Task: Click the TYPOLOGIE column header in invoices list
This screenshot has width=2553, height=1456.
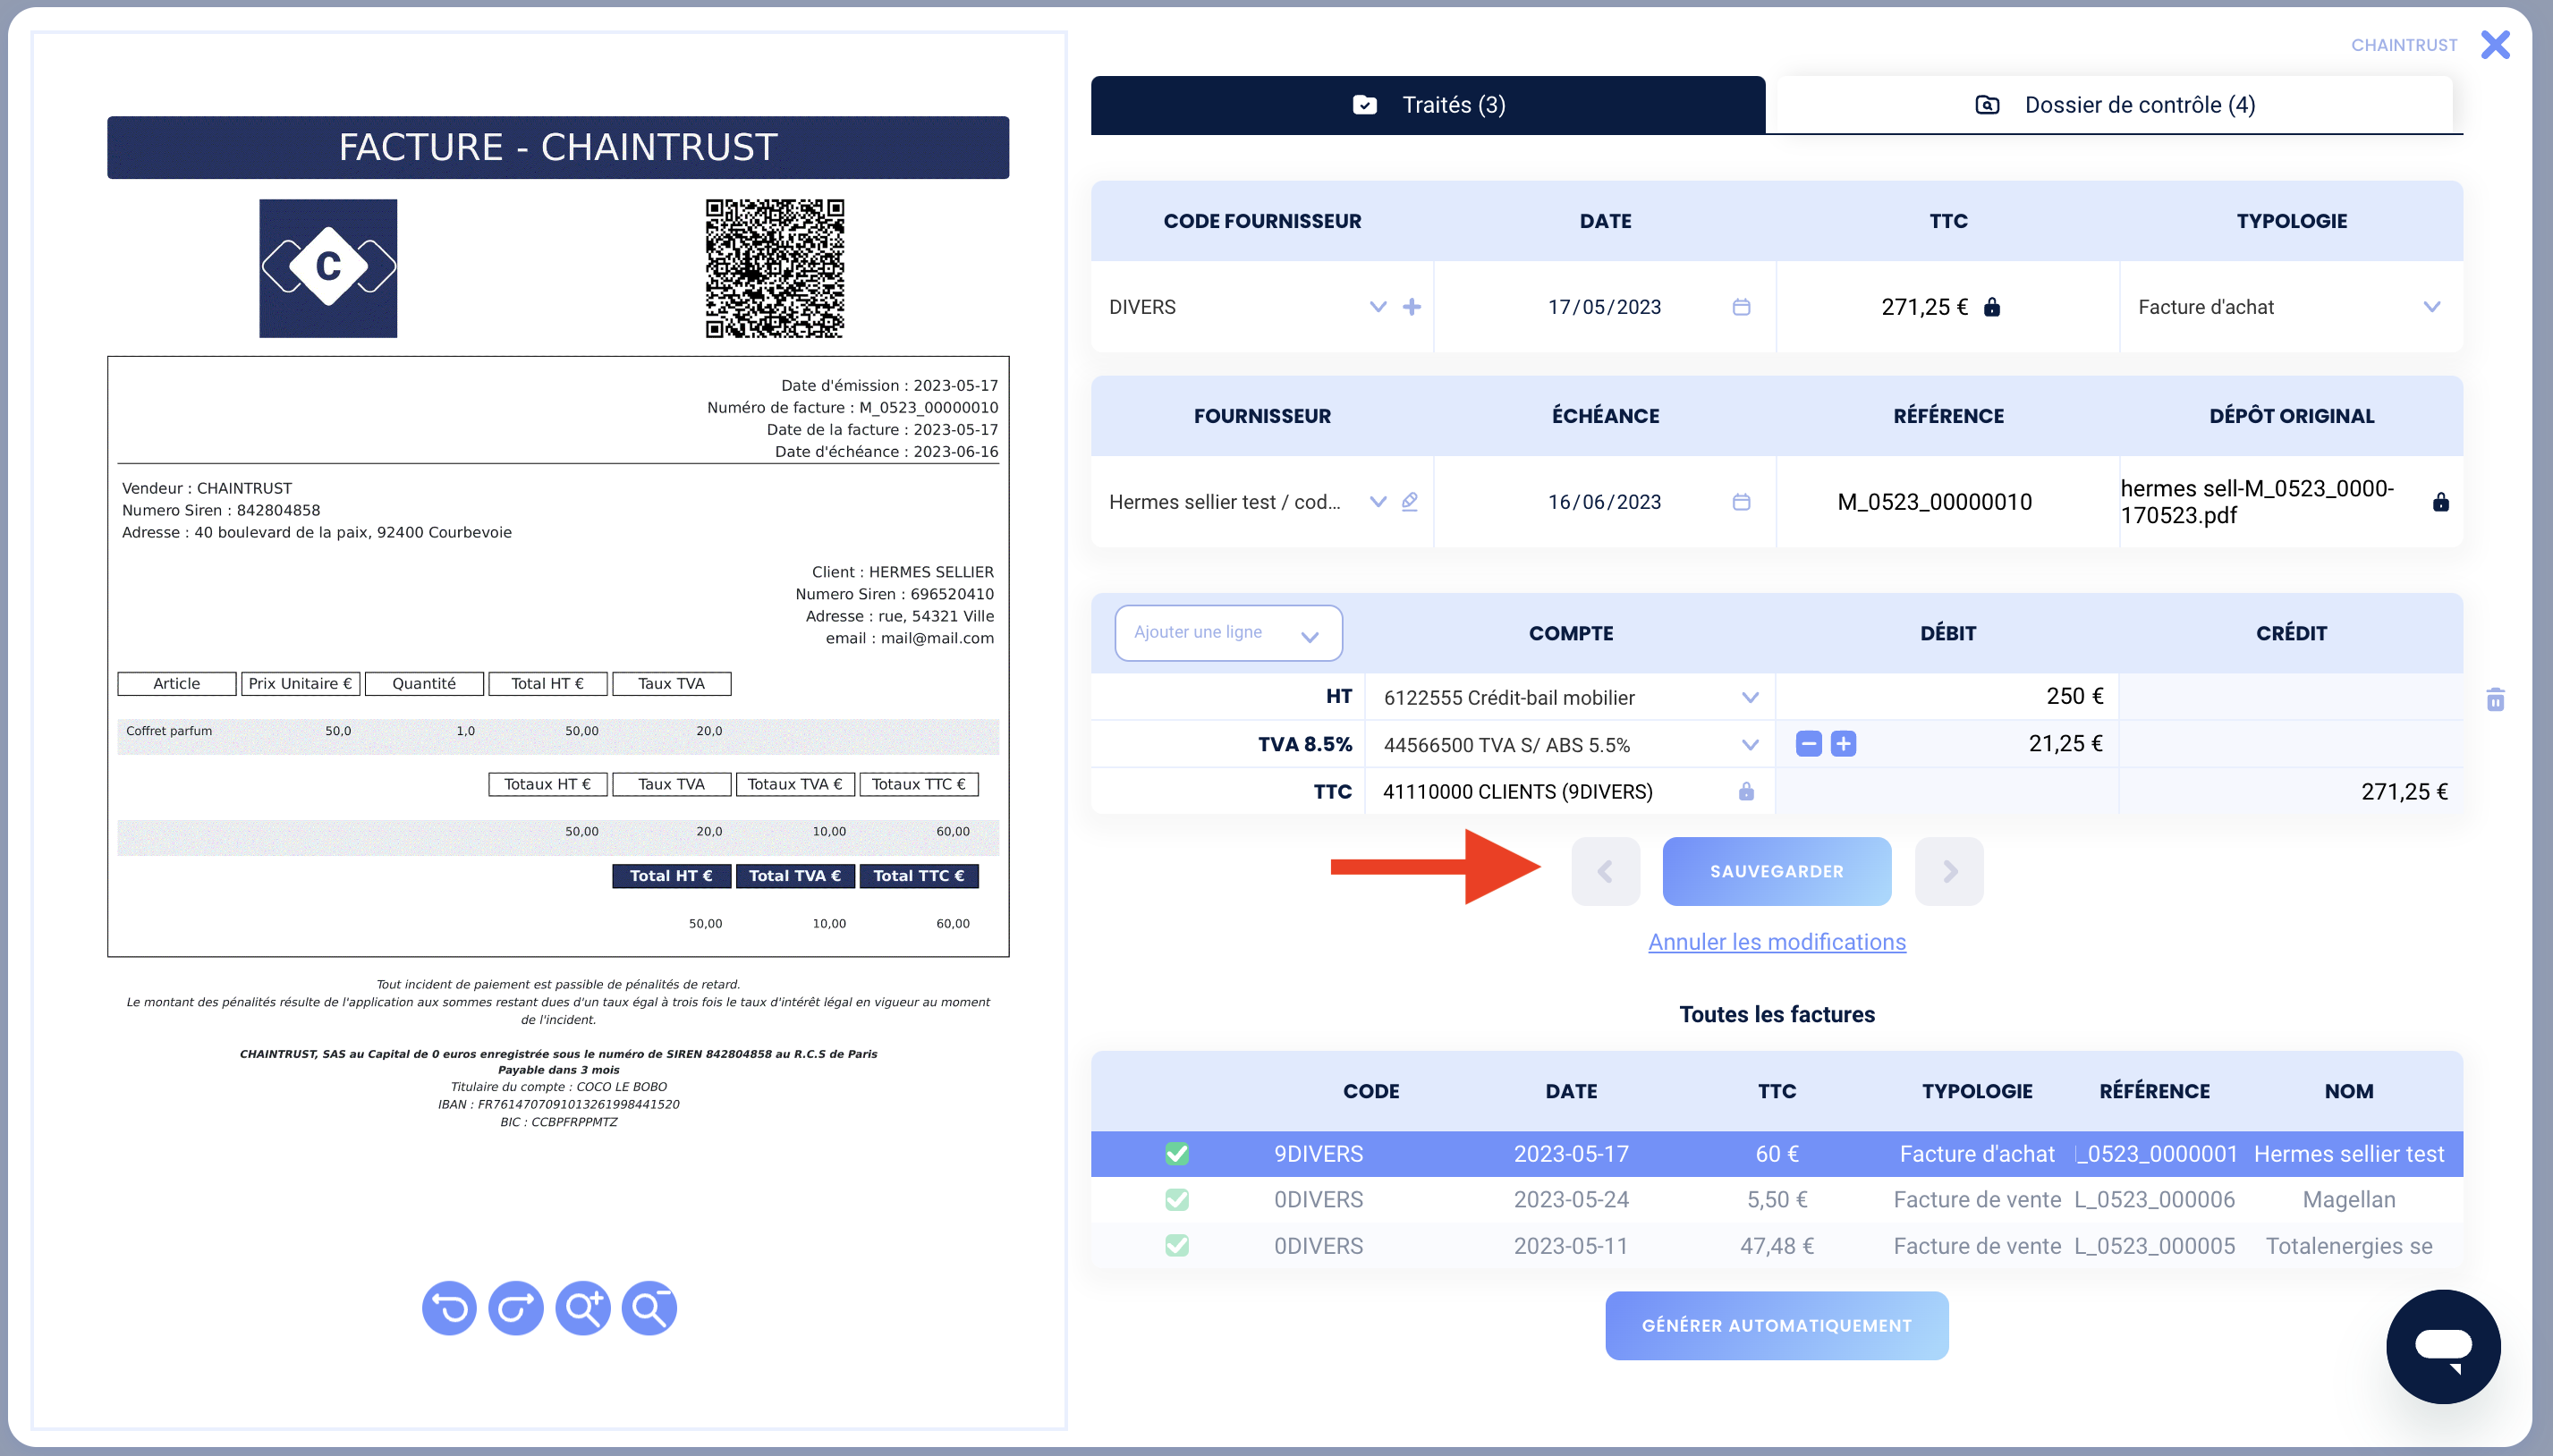Action: pyautogui.click(x=1976, y=1091)
